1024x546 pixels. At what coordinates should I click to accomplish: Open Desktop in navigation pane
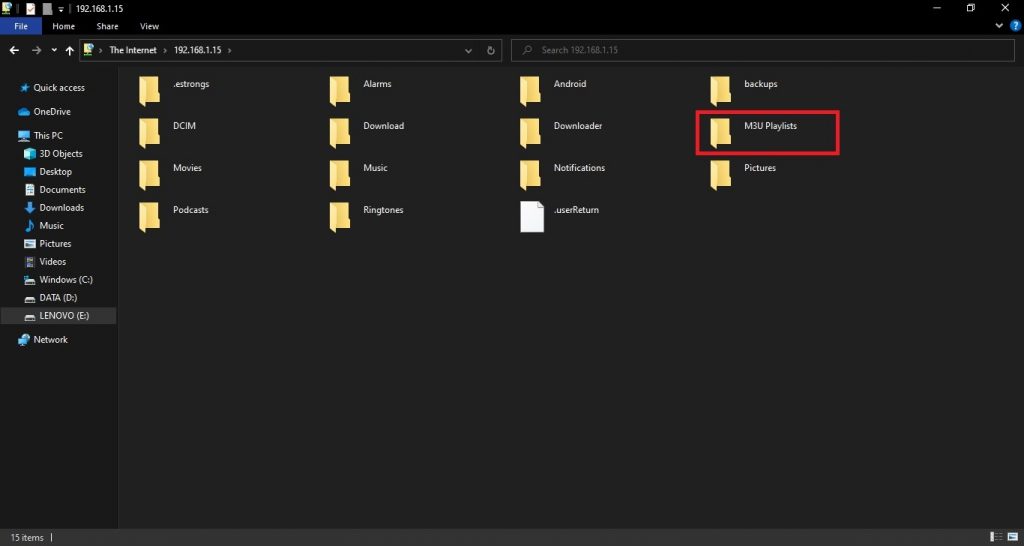pyautogui.click(x=56, y=172)
